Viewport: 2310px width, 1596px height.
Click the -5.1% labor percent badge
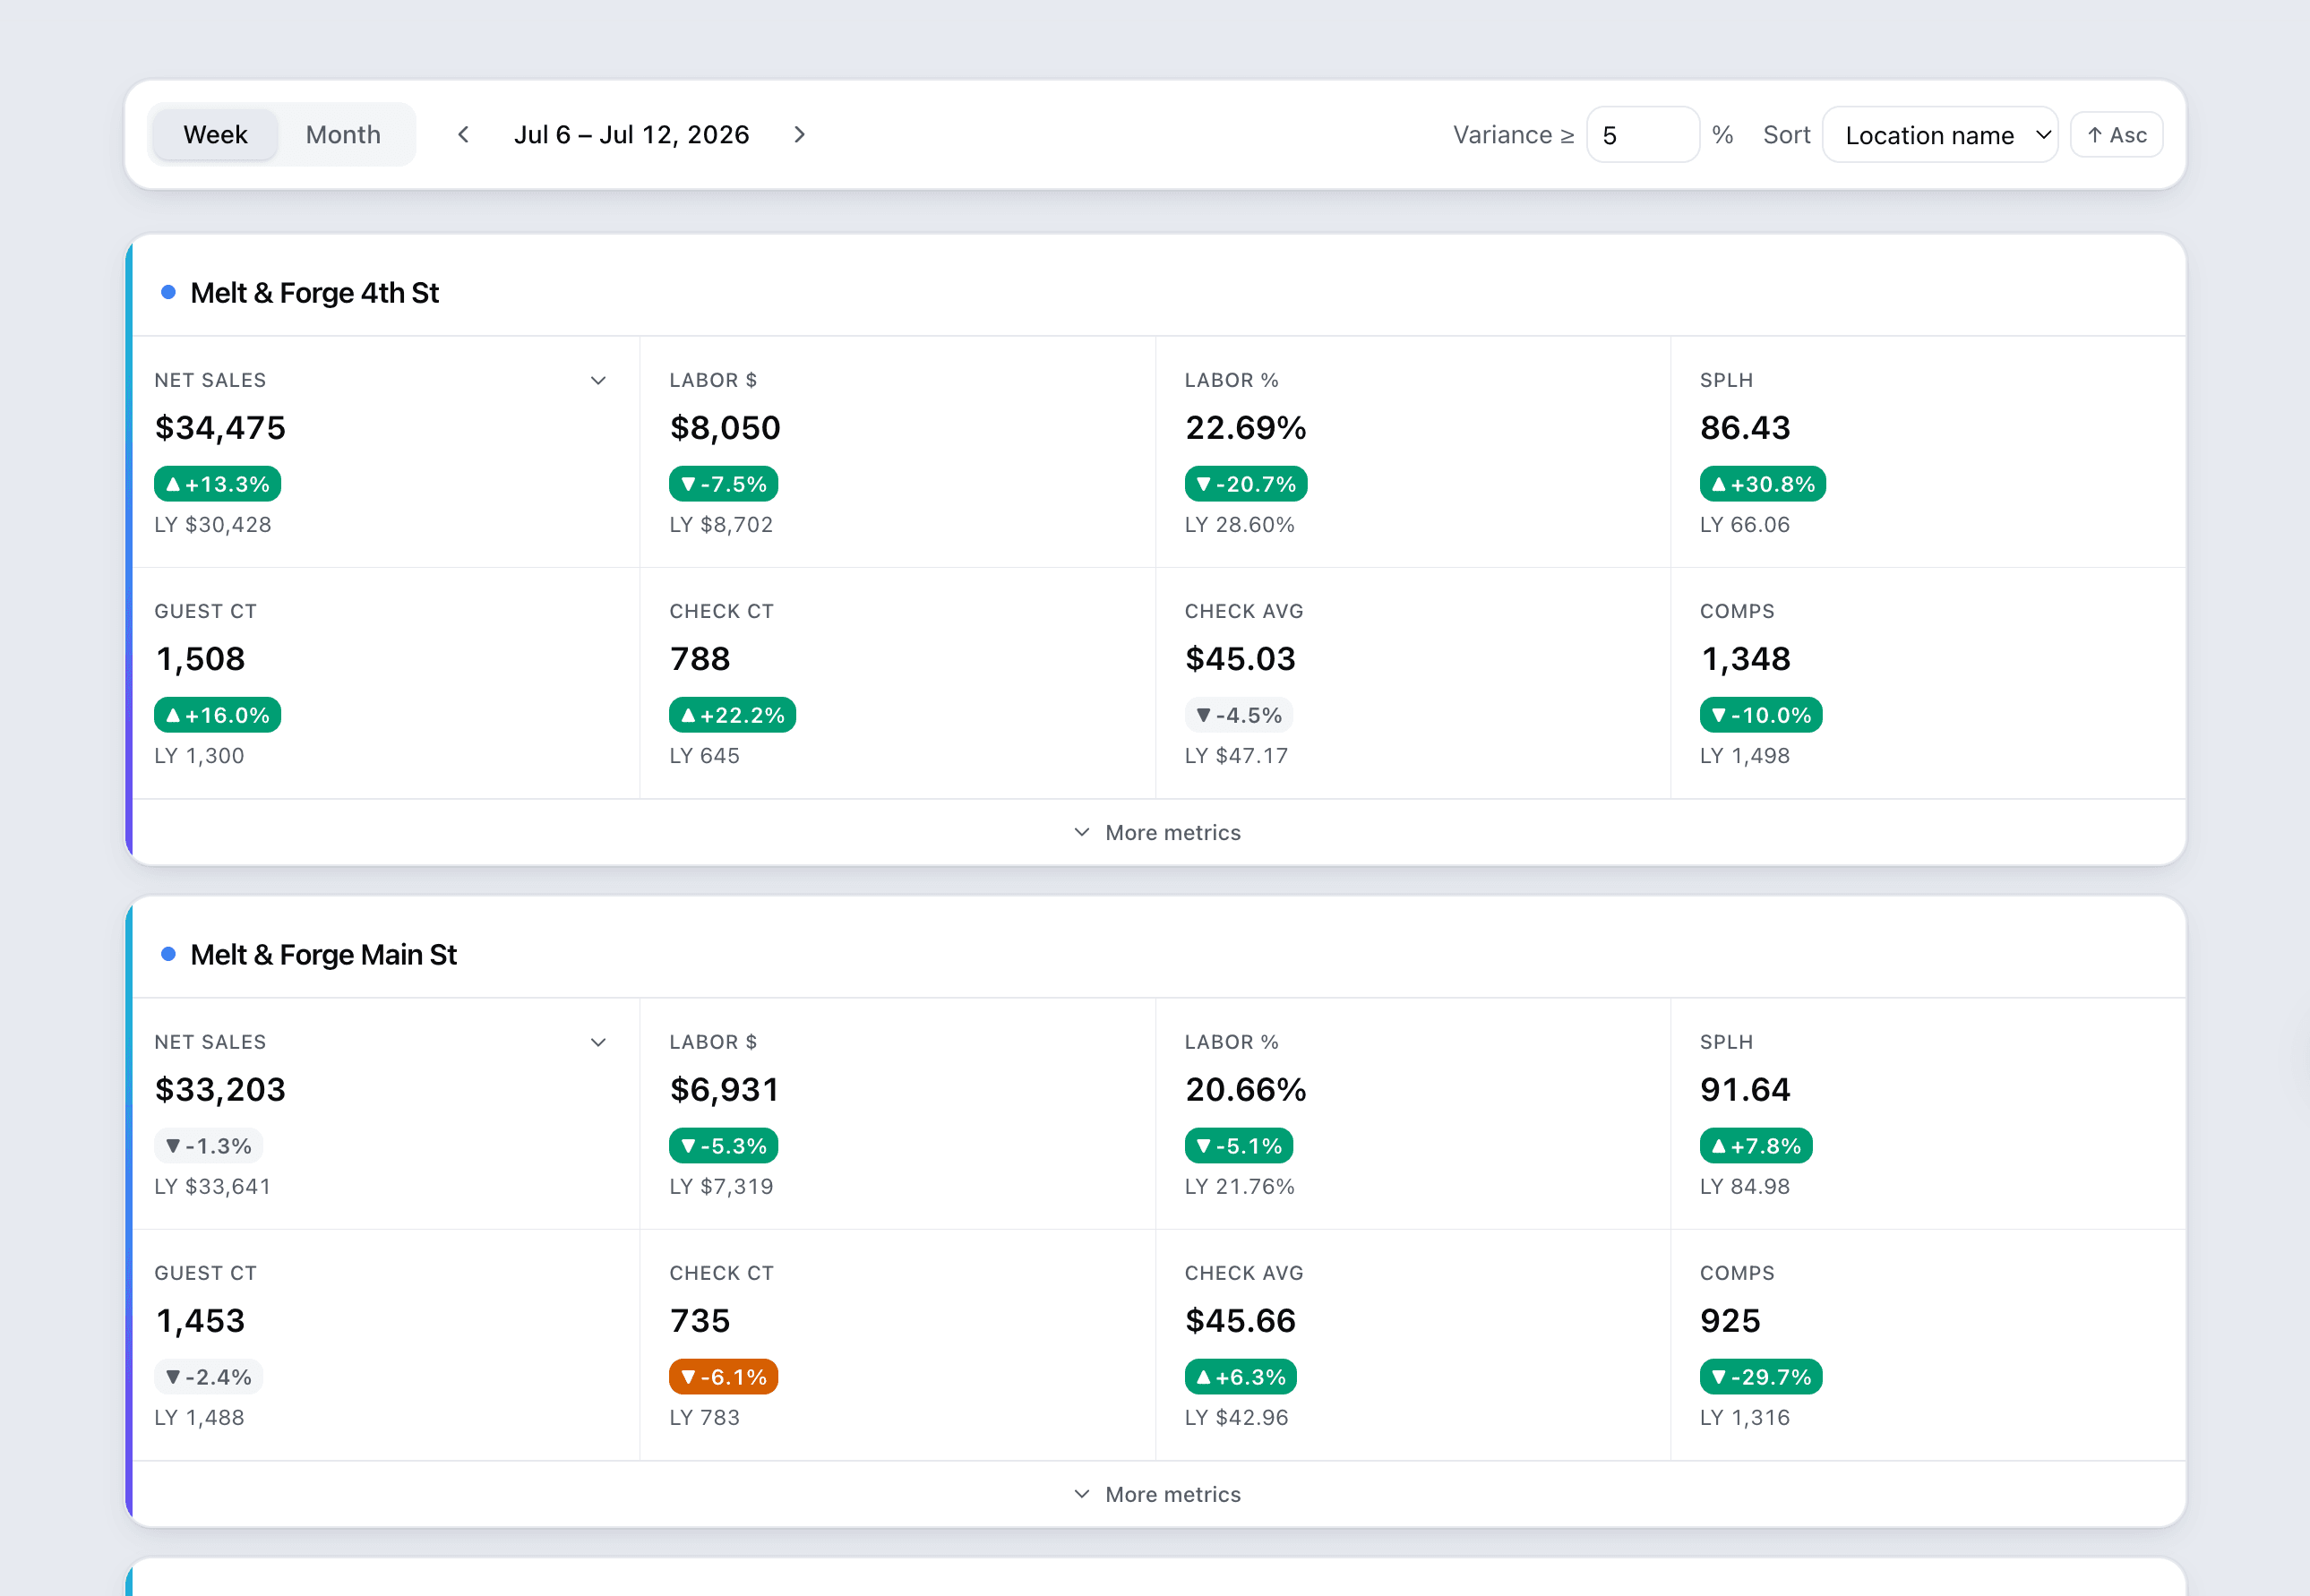1238,1146
